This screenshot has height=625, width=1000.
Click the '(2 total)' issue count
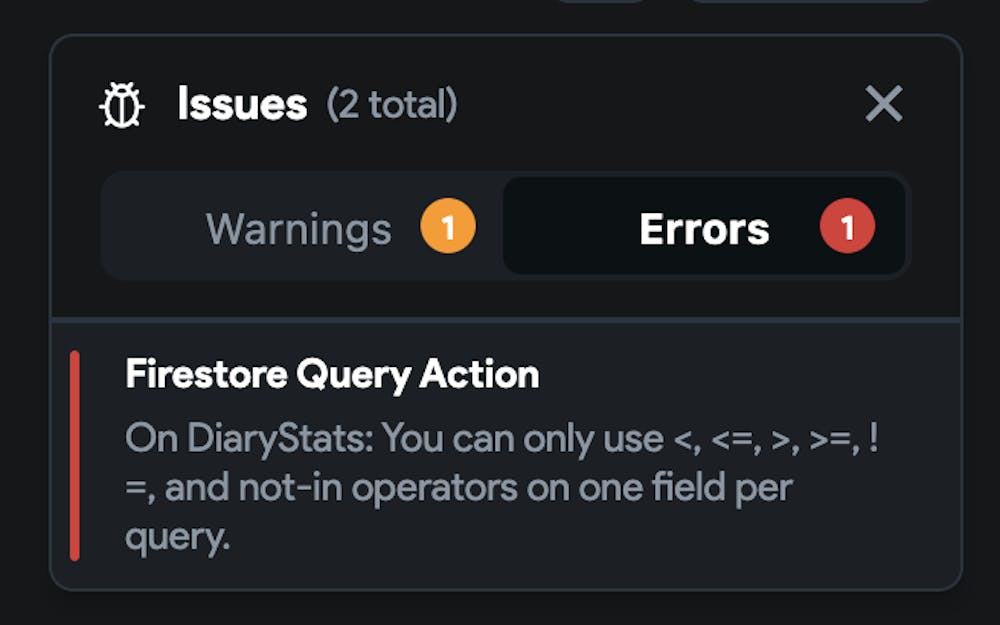coord(392,104)
